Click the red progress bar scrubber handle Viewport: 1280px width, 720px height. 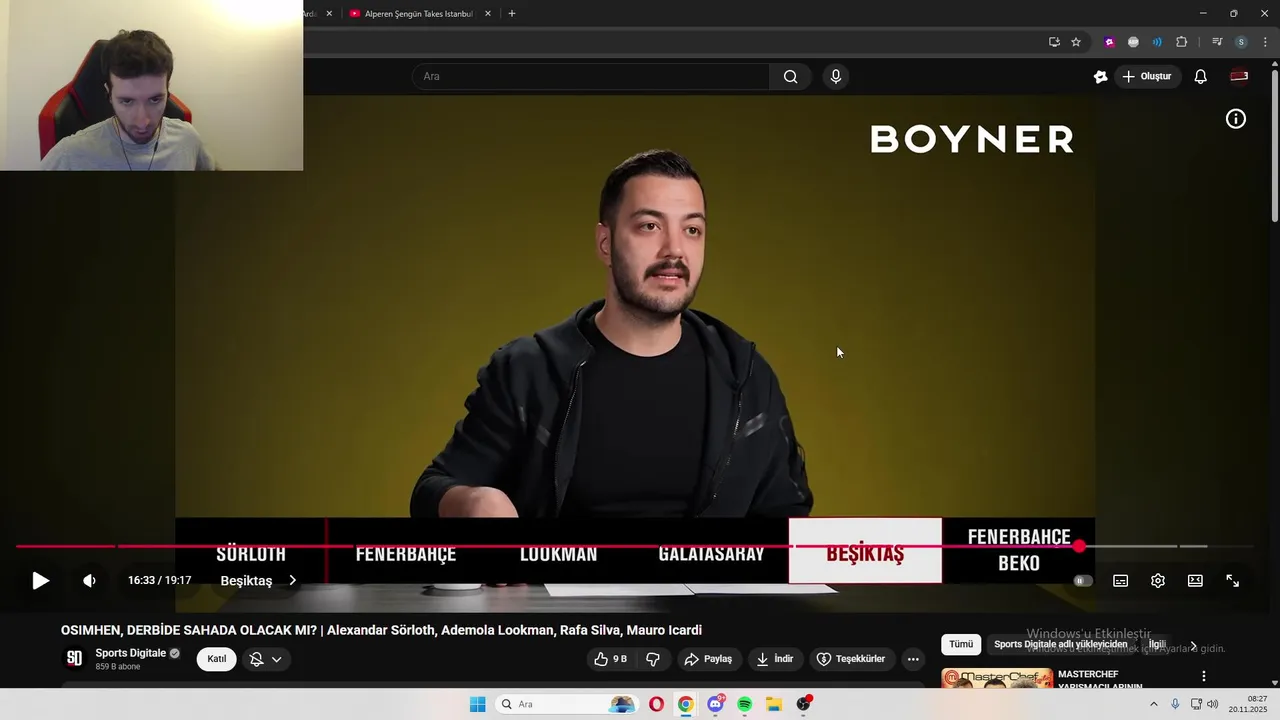tap(1079, 546)
